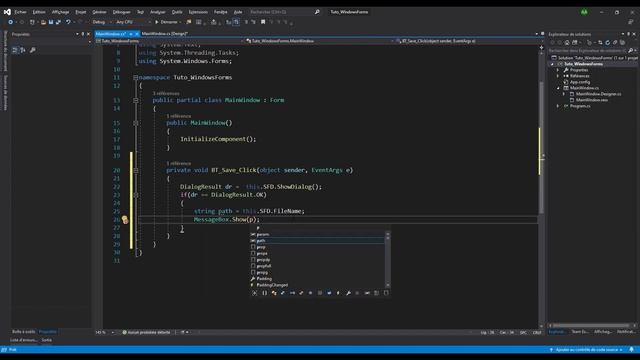Open the Sortie bottom panel tab
Screen dimensions: 640x360
point(47,340)
